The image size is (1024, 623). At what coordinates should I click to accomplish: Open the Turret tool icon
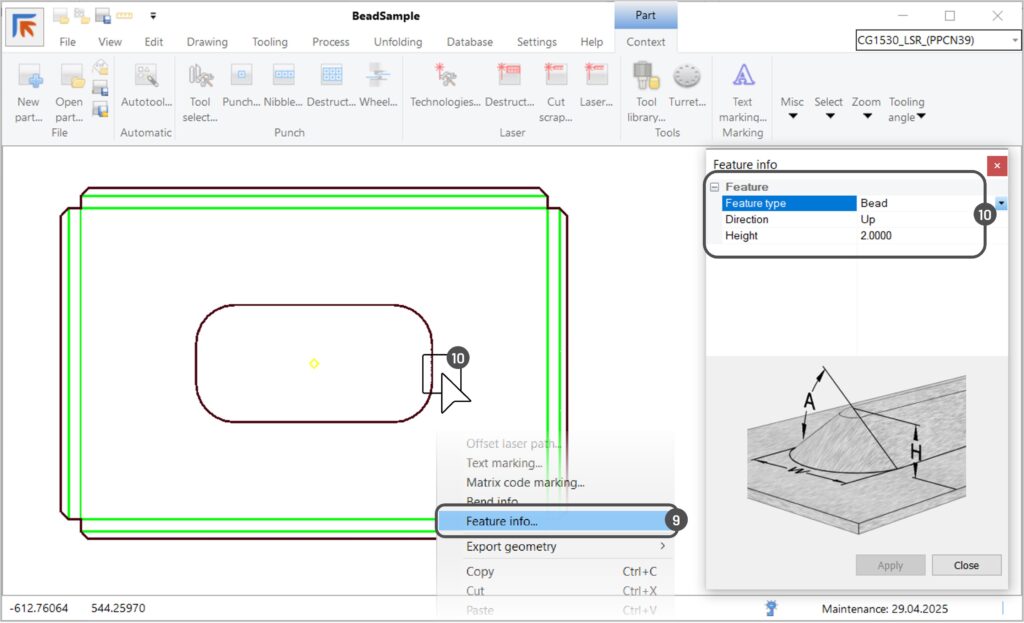pyautogui.click(x=686, y=77)
